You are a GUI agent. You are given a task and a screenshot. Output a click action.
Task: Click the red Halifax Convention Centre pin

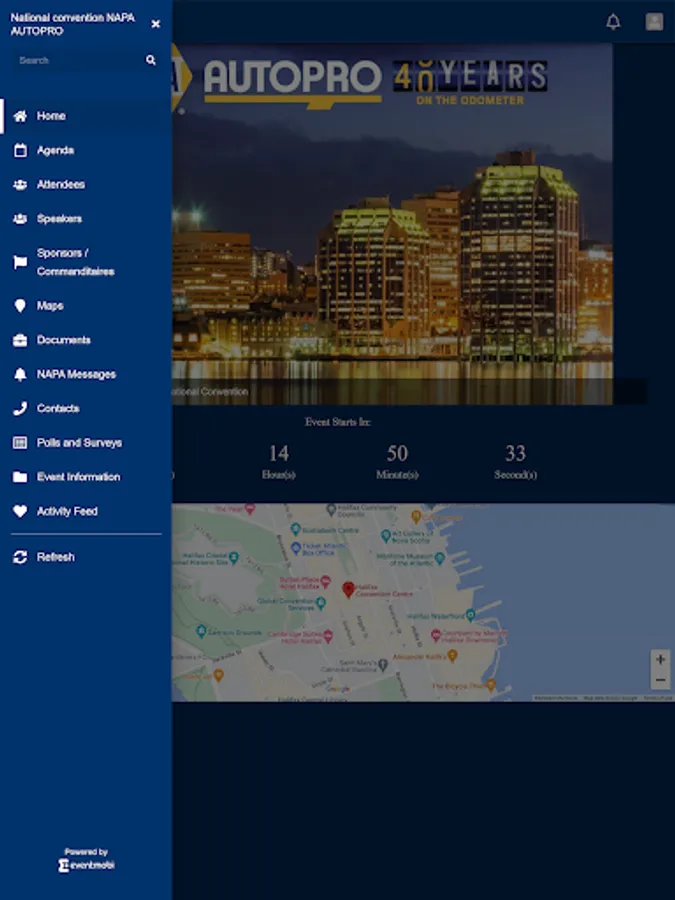[x=348, y=589]
